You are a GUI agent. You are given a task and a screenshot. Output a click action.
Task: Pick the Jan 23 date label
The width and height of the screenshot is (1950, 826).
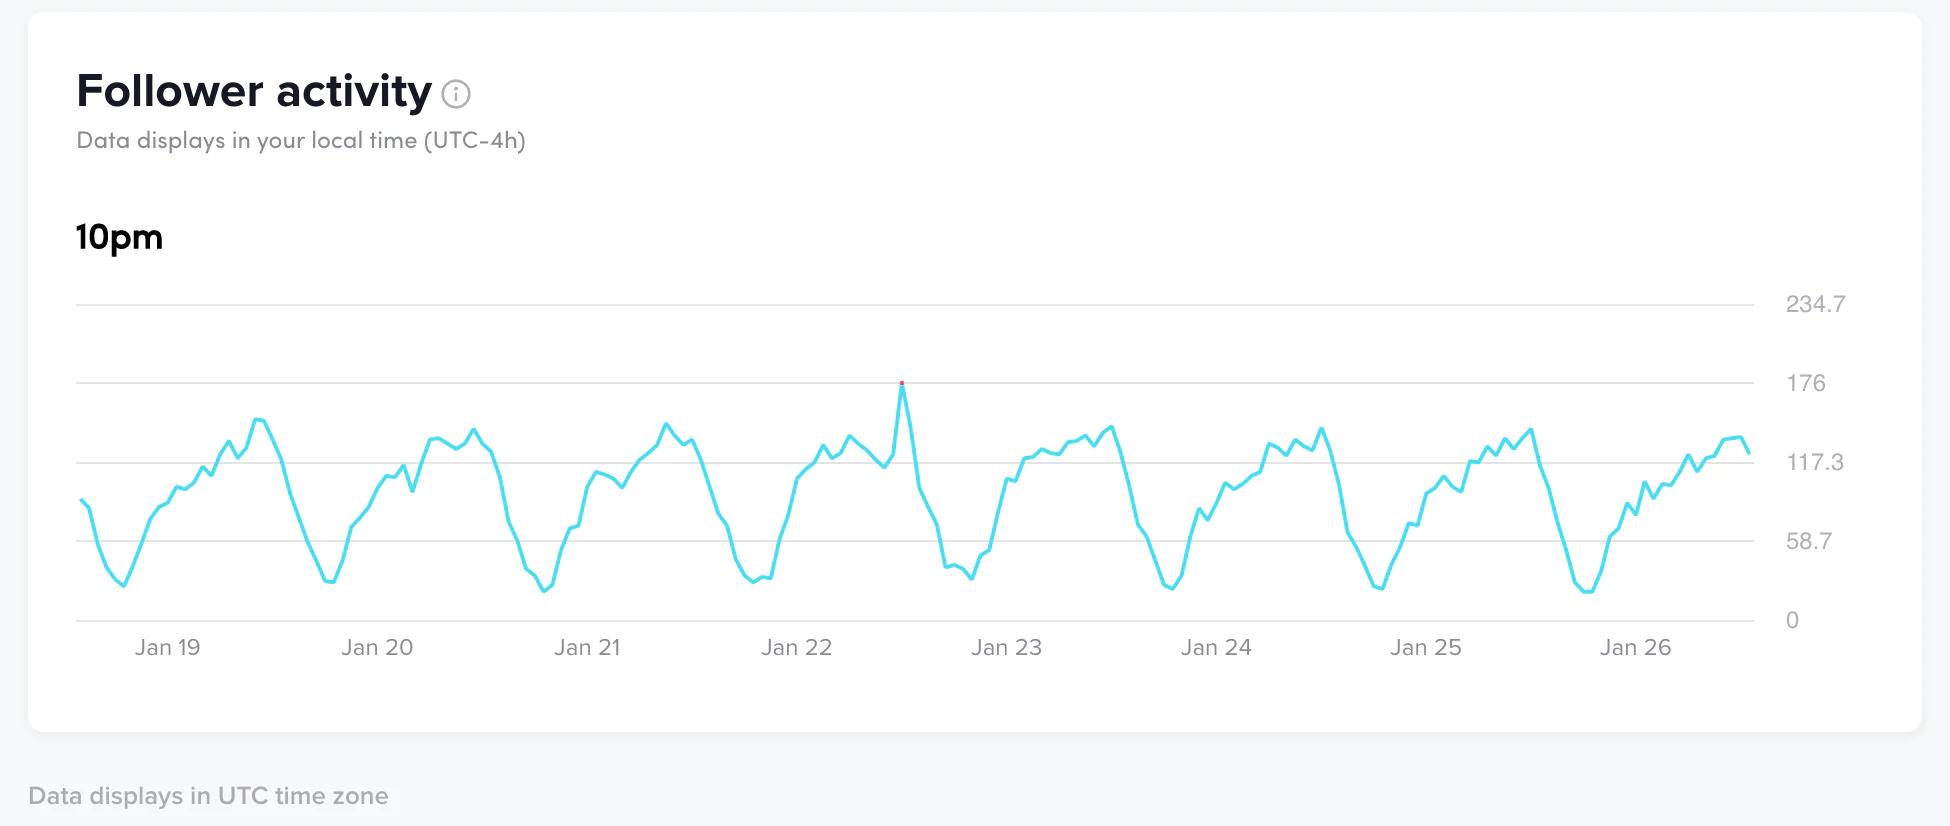coord(1006,648)
